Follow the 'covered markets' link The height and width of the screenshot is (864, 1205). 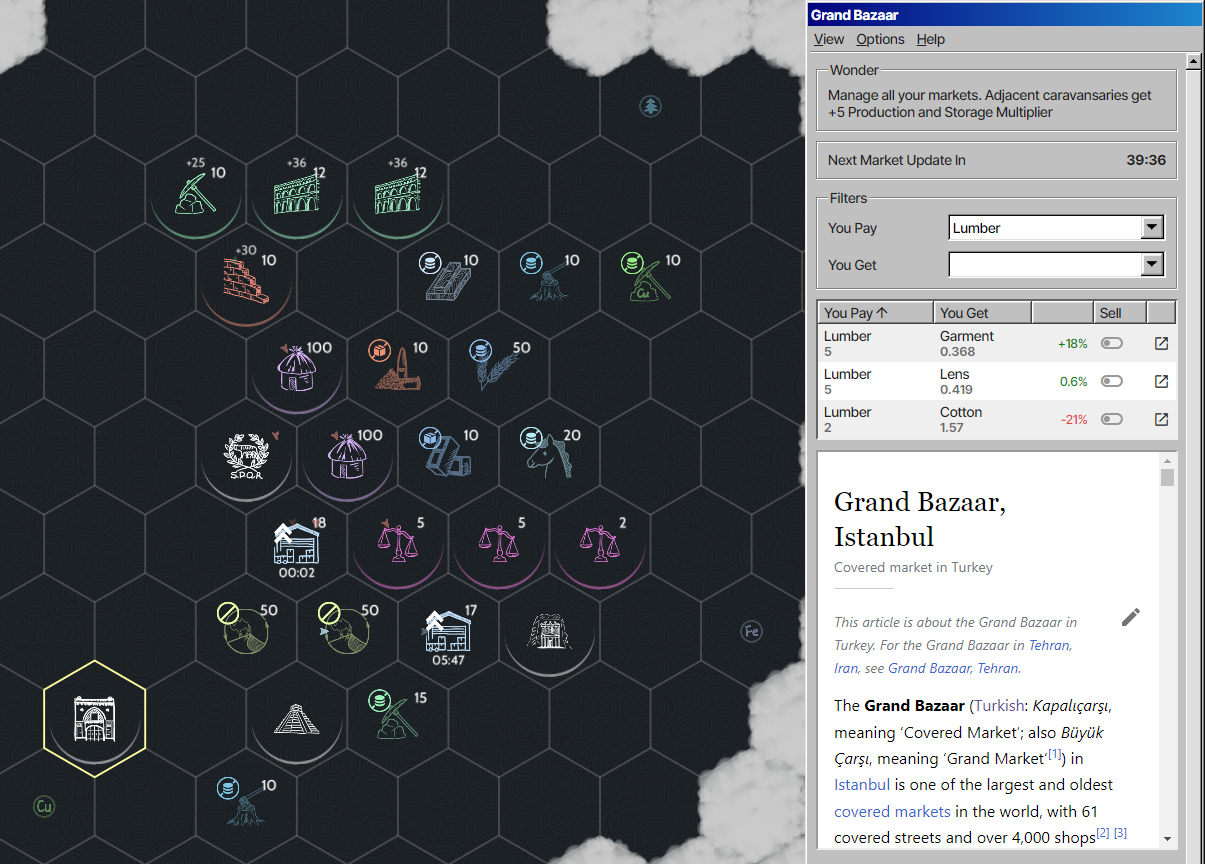click(892, 811)
